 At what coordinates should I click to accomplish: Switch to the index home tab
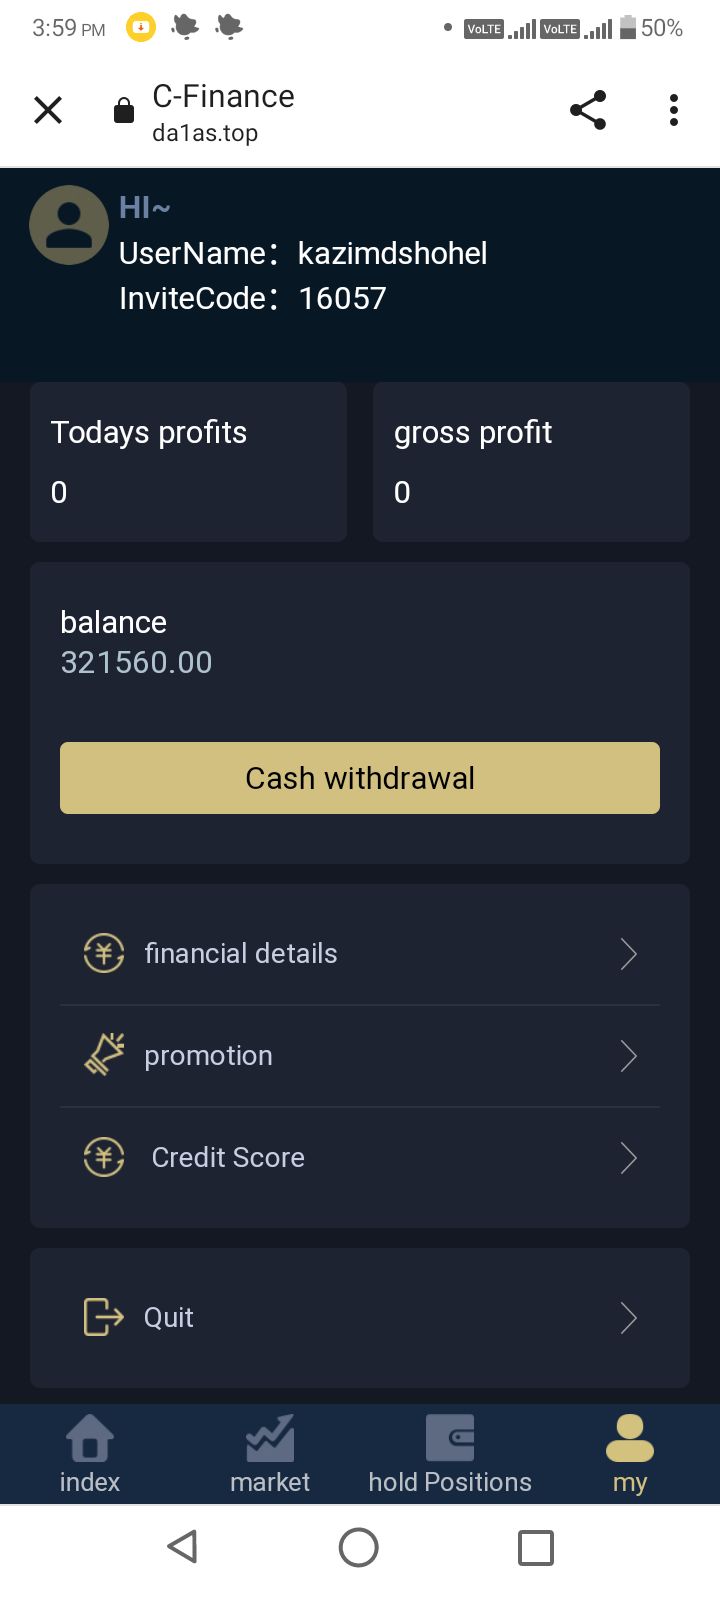click(90, 1455)
